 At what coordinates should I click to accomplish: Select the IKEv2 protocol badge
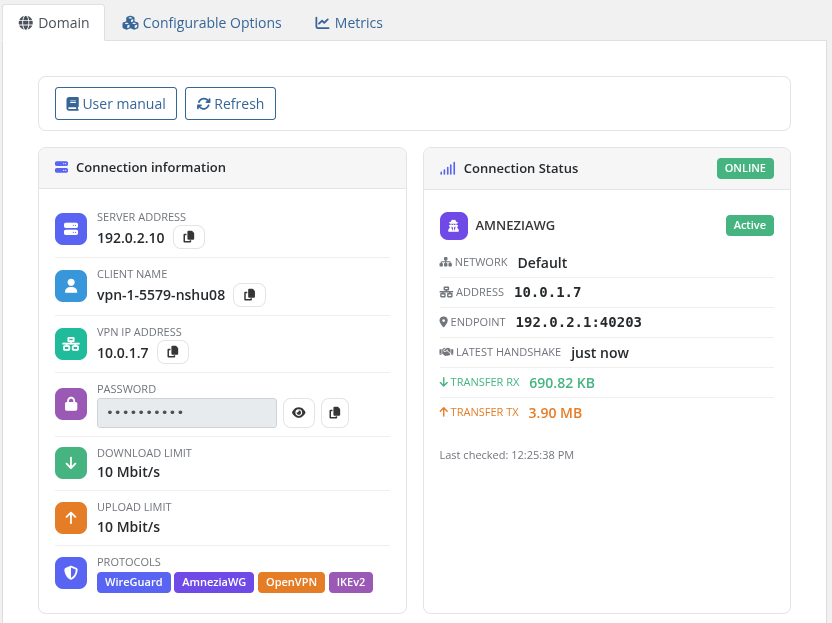pos(351,582)
